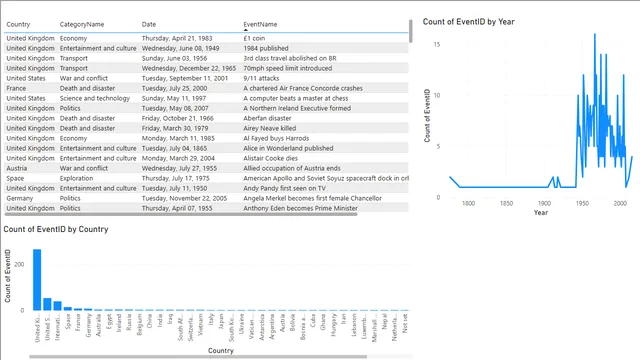Click 'Australia' label on Country axis
640x360 pixels.
coord(98,325)
